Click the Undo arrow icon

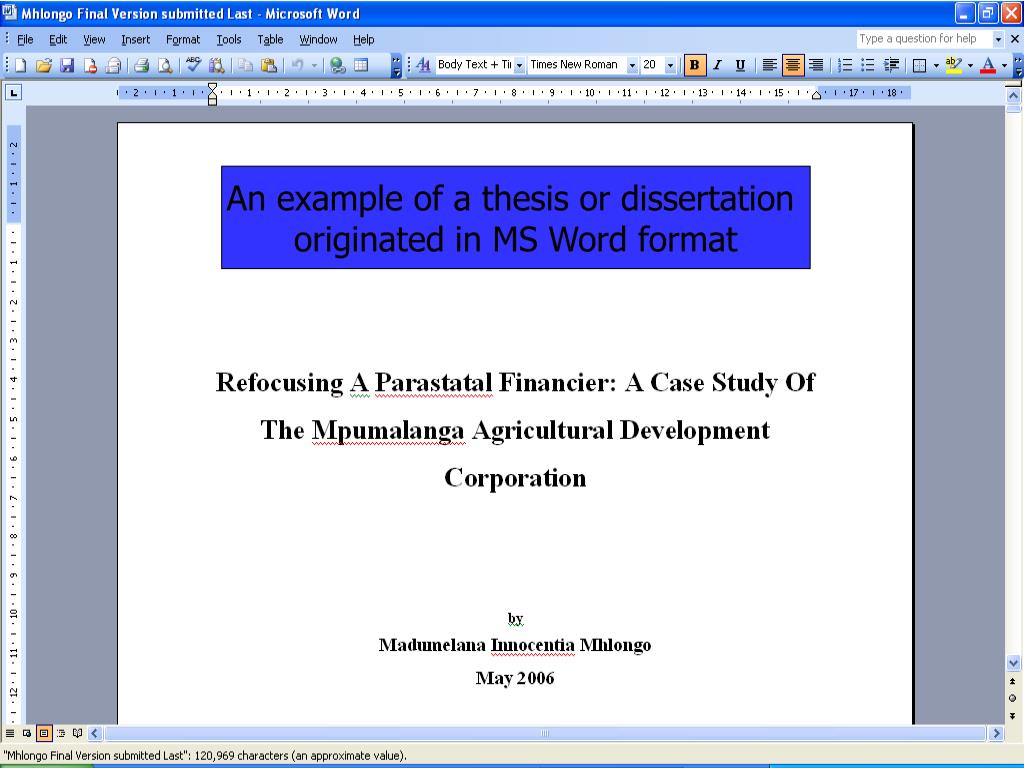298,65
